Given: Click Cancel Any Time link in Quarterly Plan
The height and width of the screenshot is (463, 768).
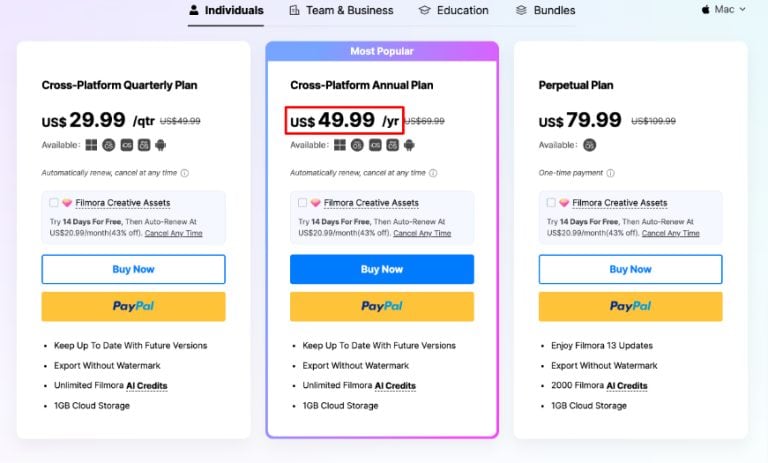Looking at the screenshot, I should click(173, 233).
